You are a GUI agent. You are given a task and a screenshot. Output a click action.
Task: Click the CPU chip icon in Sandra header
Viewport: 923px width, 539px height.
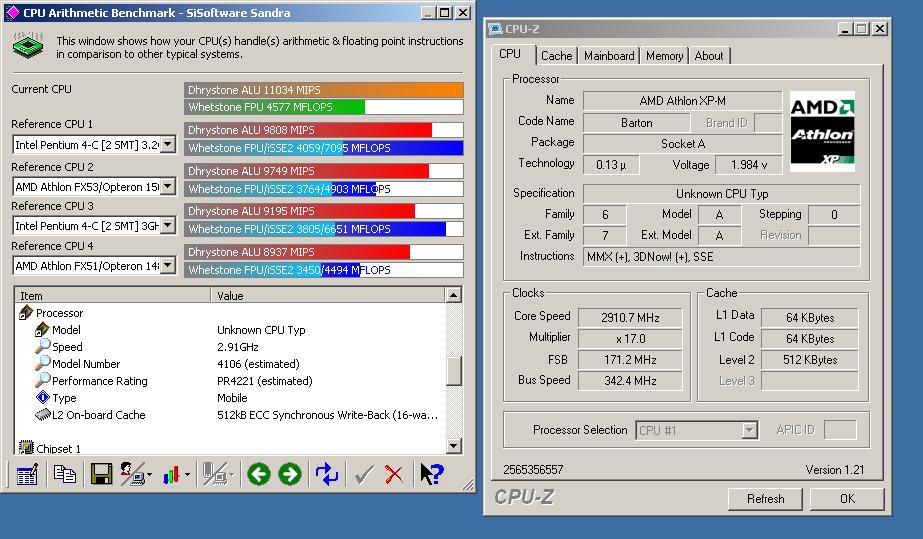click(x=28, y=46)
